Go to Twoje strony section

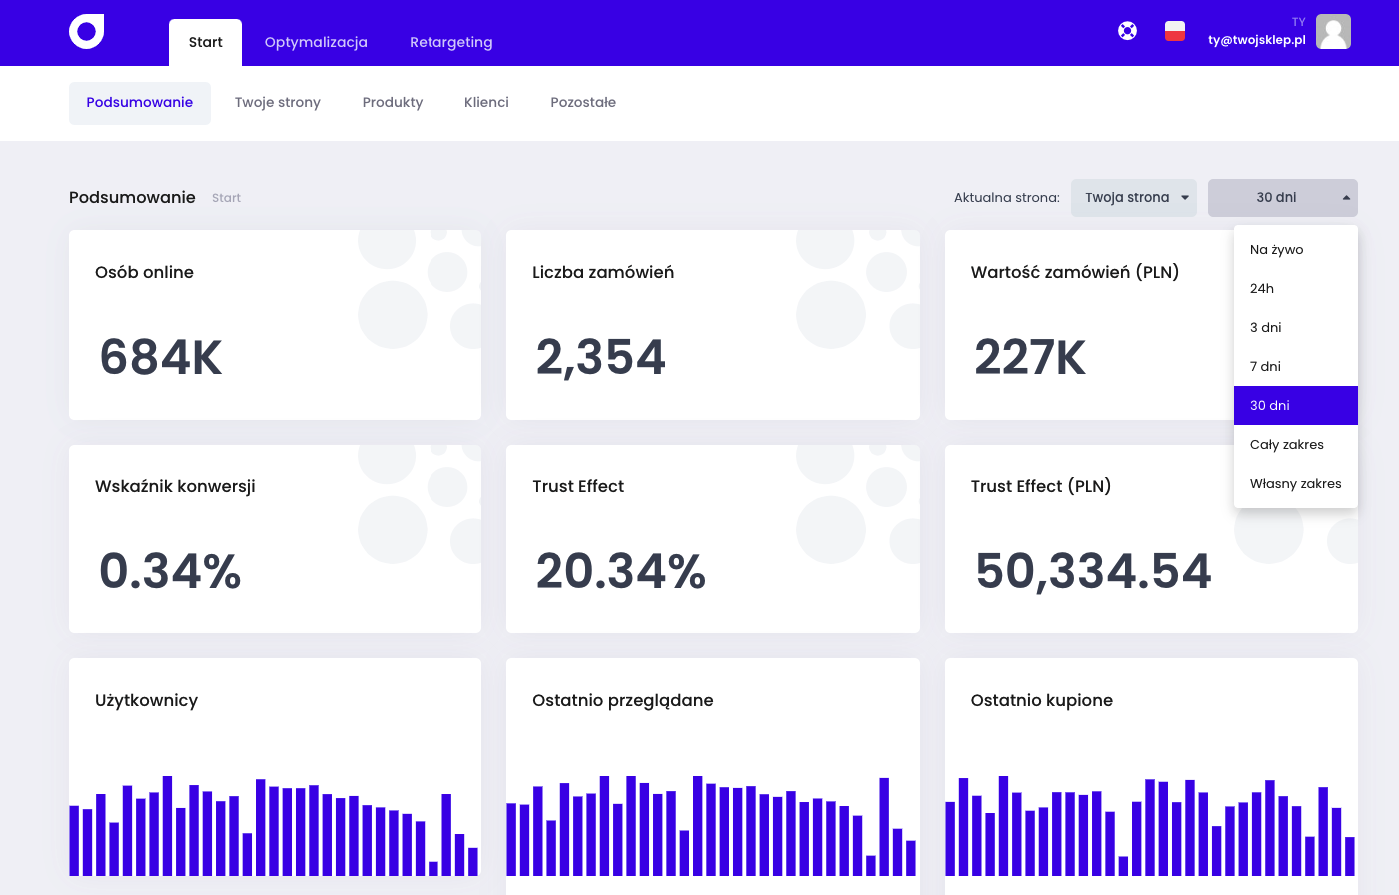pos(278,103)
